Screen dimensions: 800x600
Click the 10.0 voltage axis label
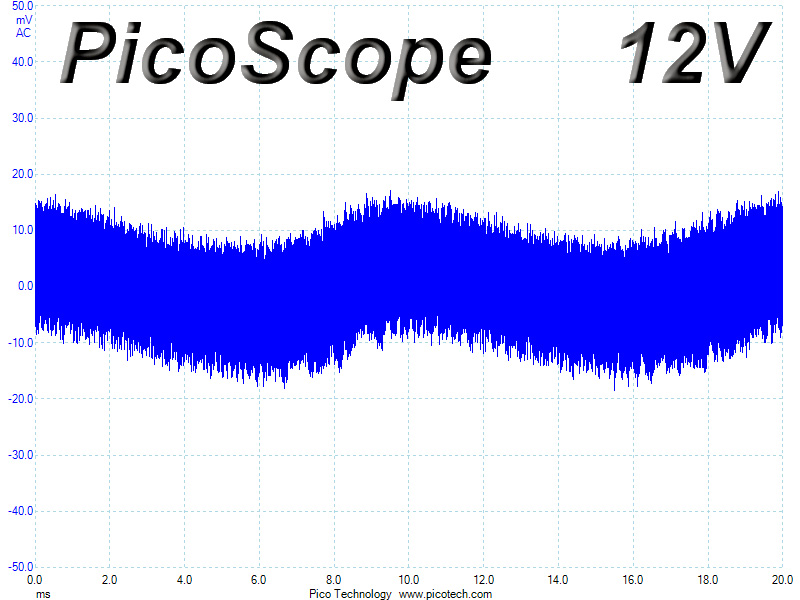click(x=22, y=230)
